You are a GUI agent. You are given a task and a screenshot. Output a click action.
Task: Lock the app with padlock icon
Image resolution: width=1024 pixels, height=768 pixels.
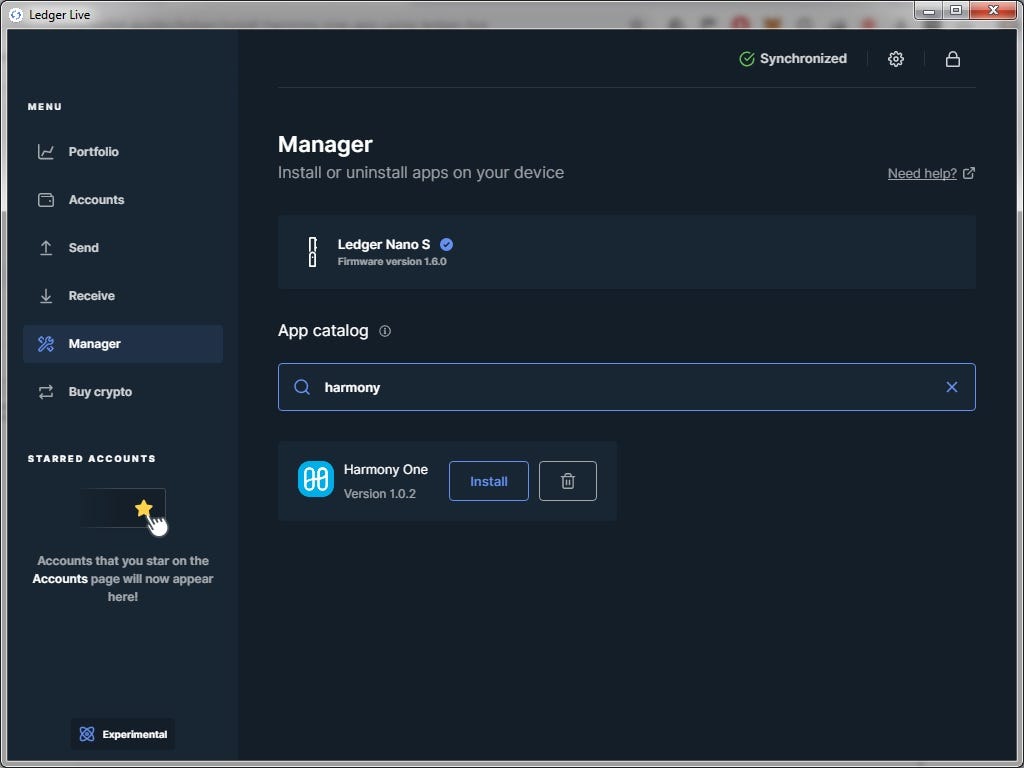click(x=952, y=59)
